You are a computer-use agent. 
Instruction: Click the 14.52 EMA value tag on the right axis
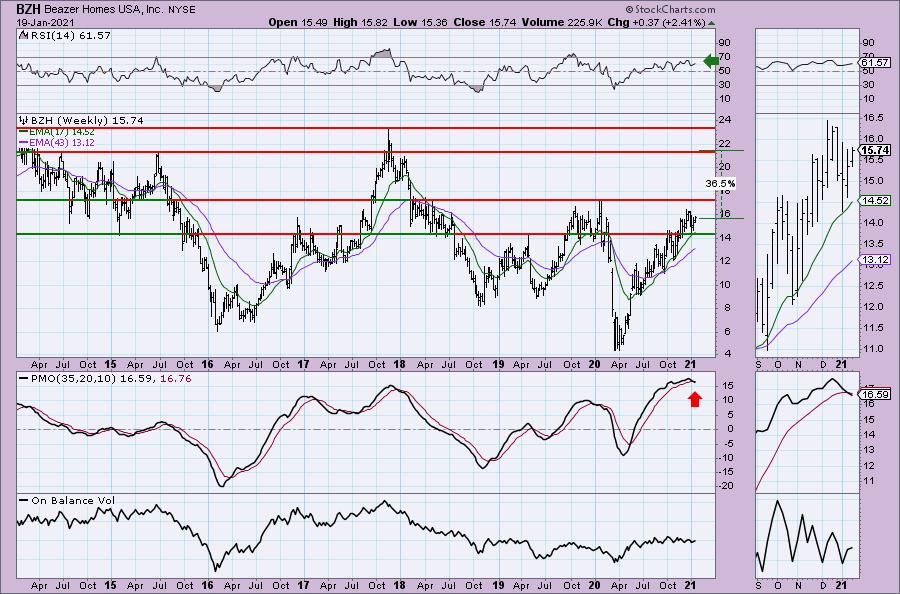(875, 200)
